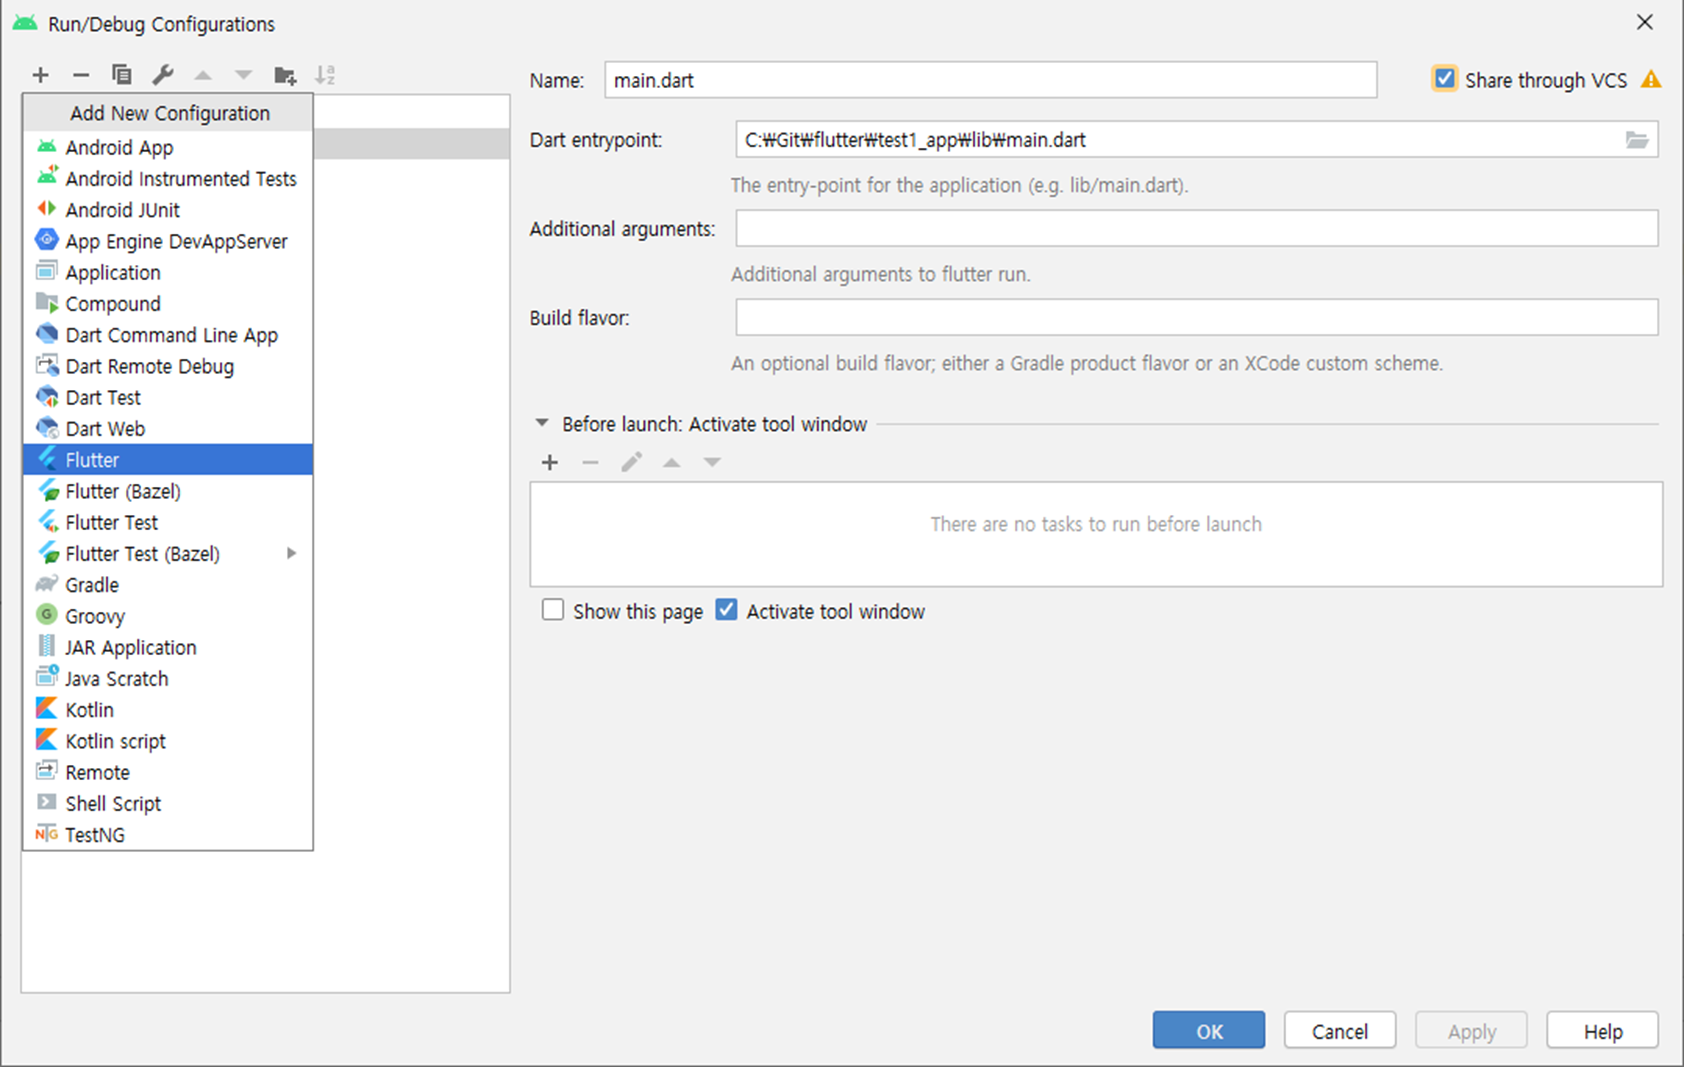Choose Shell Script configuration
The width and height of the screenshot is (1684, 1067).
[x=168, y=803]
